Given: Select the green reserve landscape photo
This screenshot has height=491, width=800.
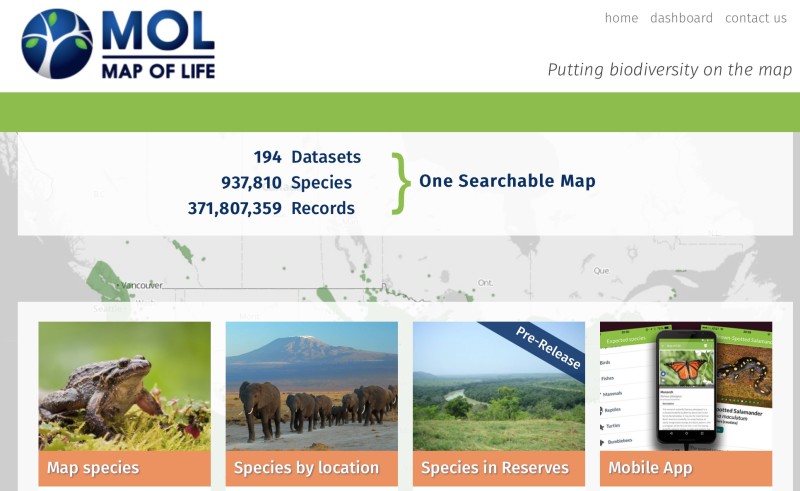Looking at the screenshot, I should pyautogui.click(x=499, y=386).
